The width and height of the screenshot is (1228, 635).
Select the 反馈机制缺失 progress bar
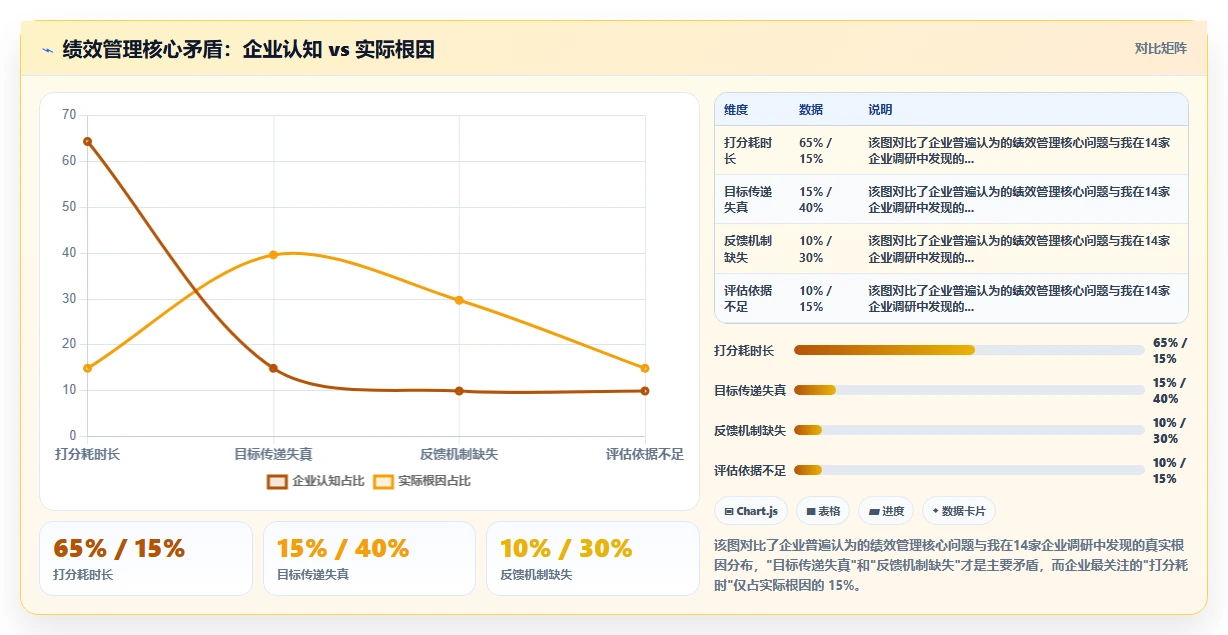[x=969, y=430]
